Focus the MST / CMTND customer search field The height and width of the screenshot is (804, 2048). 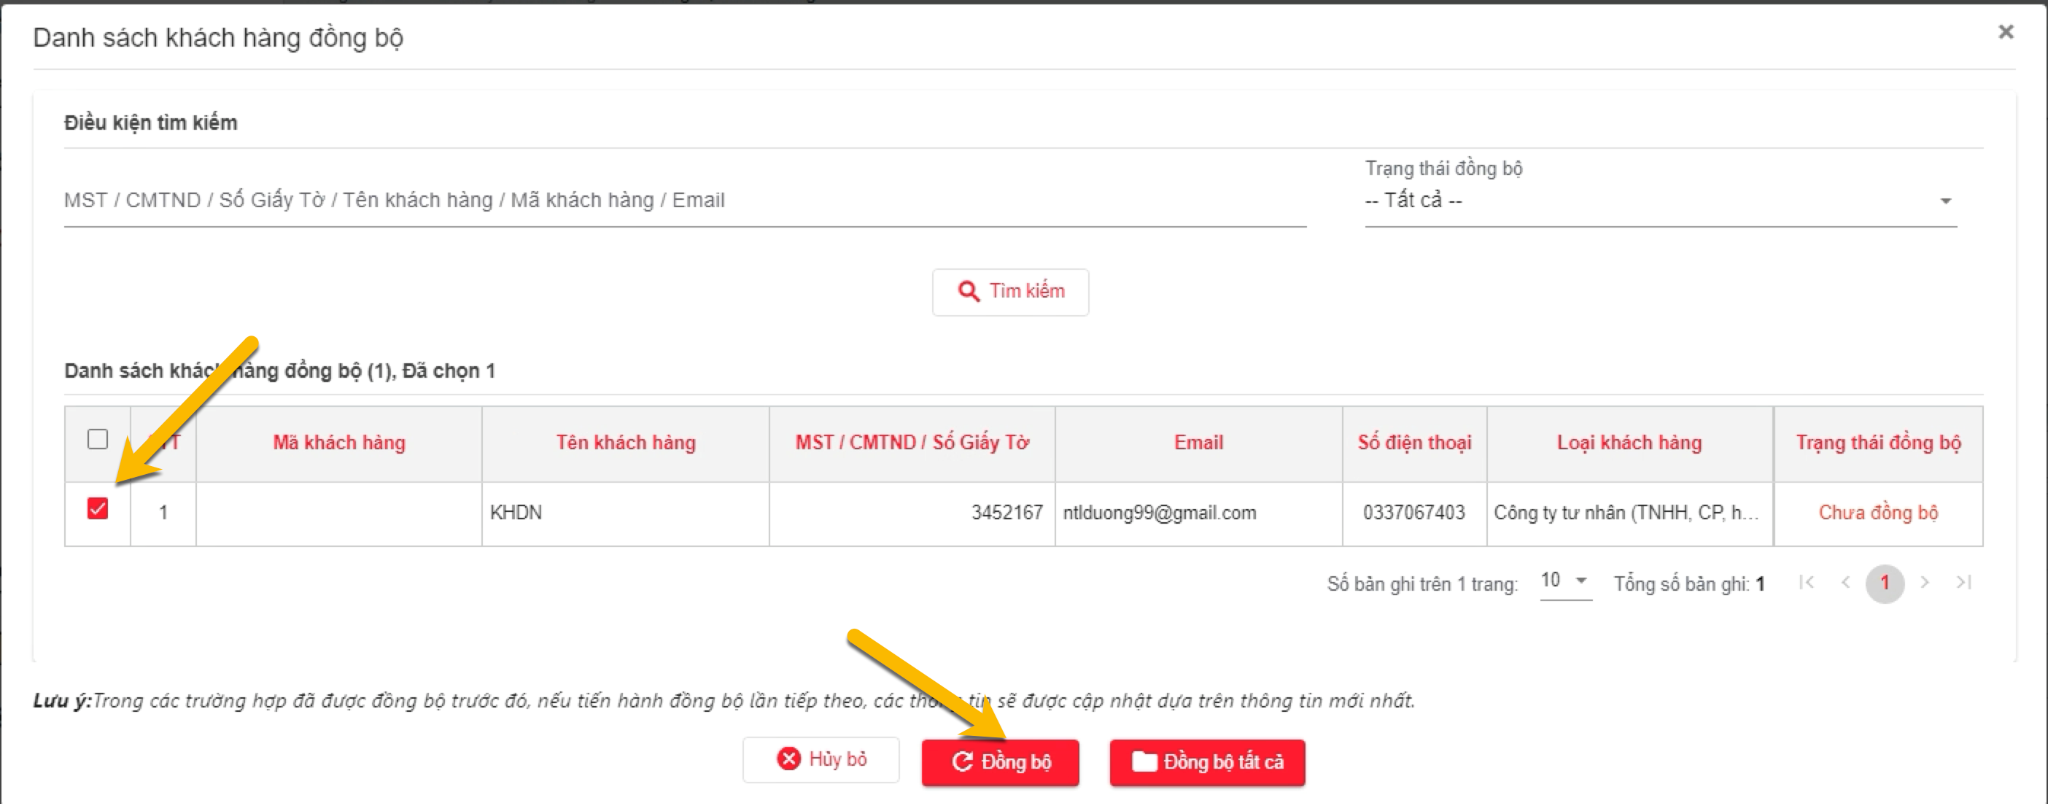[685, 200]
